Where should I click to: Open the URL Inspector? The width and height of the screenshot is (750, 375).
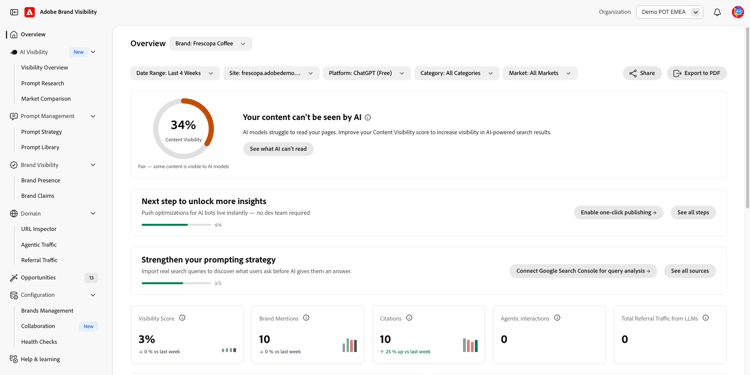point(39,229)
